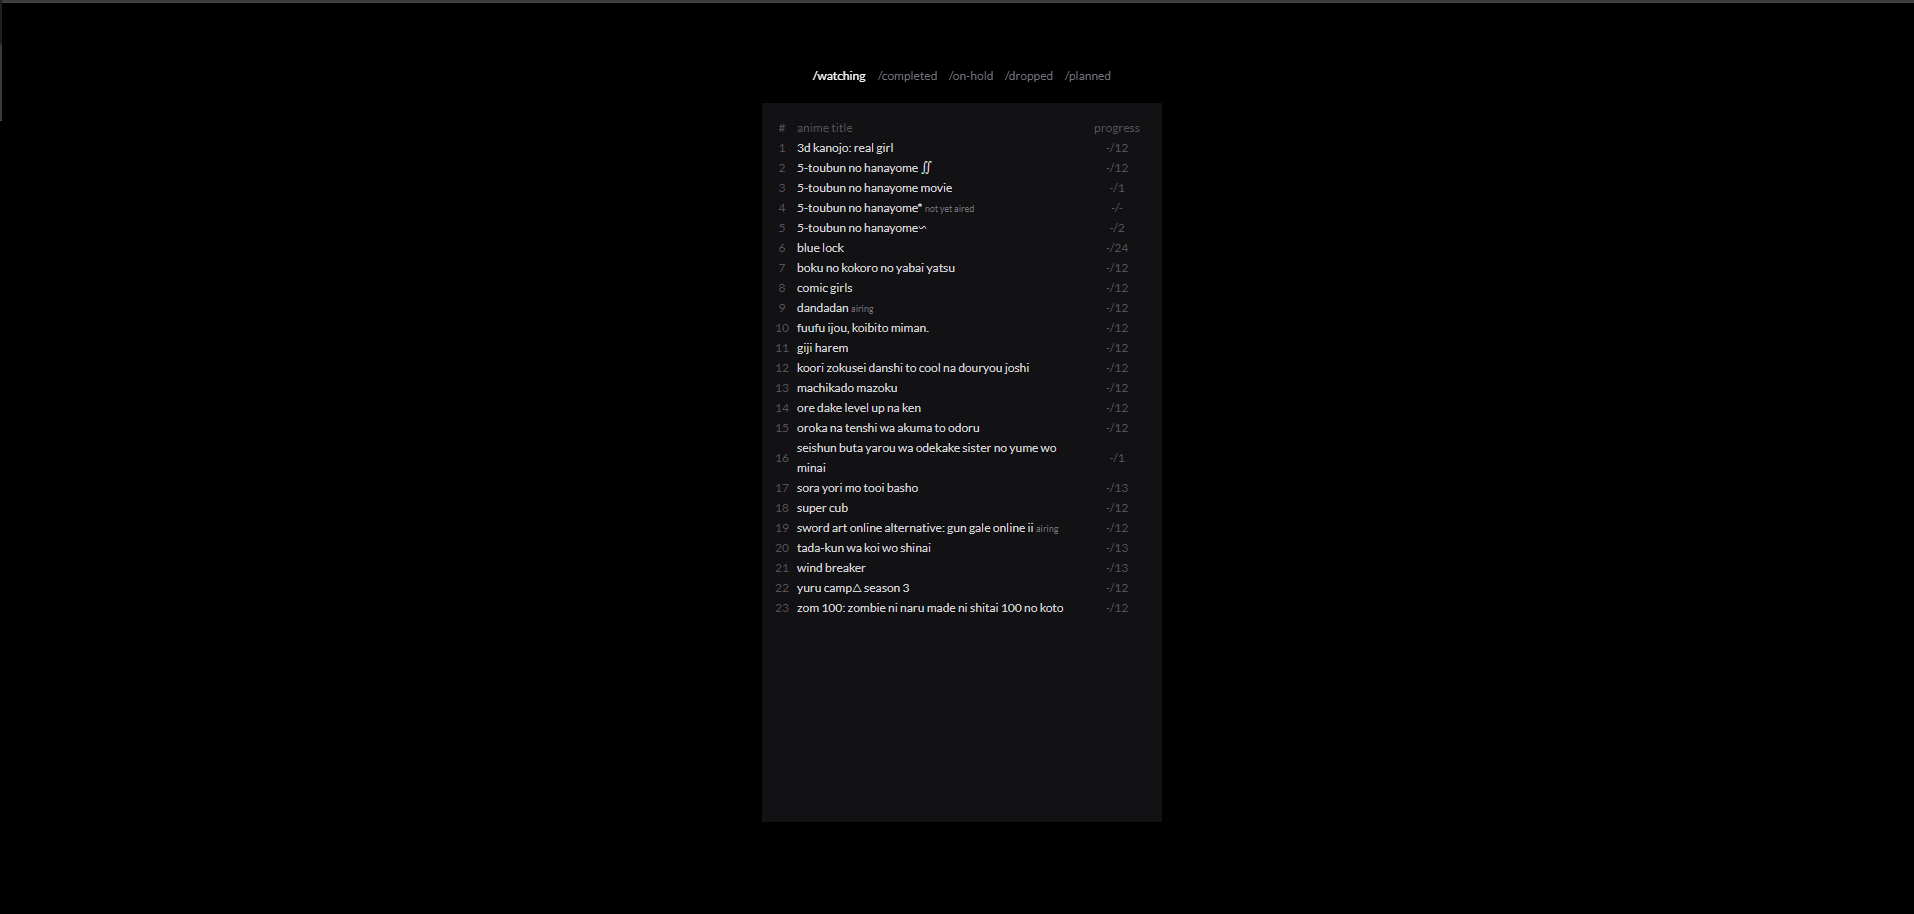This screenshot has width=1914, height=914.
Task: Open 5-toubun no hanayome movie entry
Action: pyautogui.click(x=874, y=188)
